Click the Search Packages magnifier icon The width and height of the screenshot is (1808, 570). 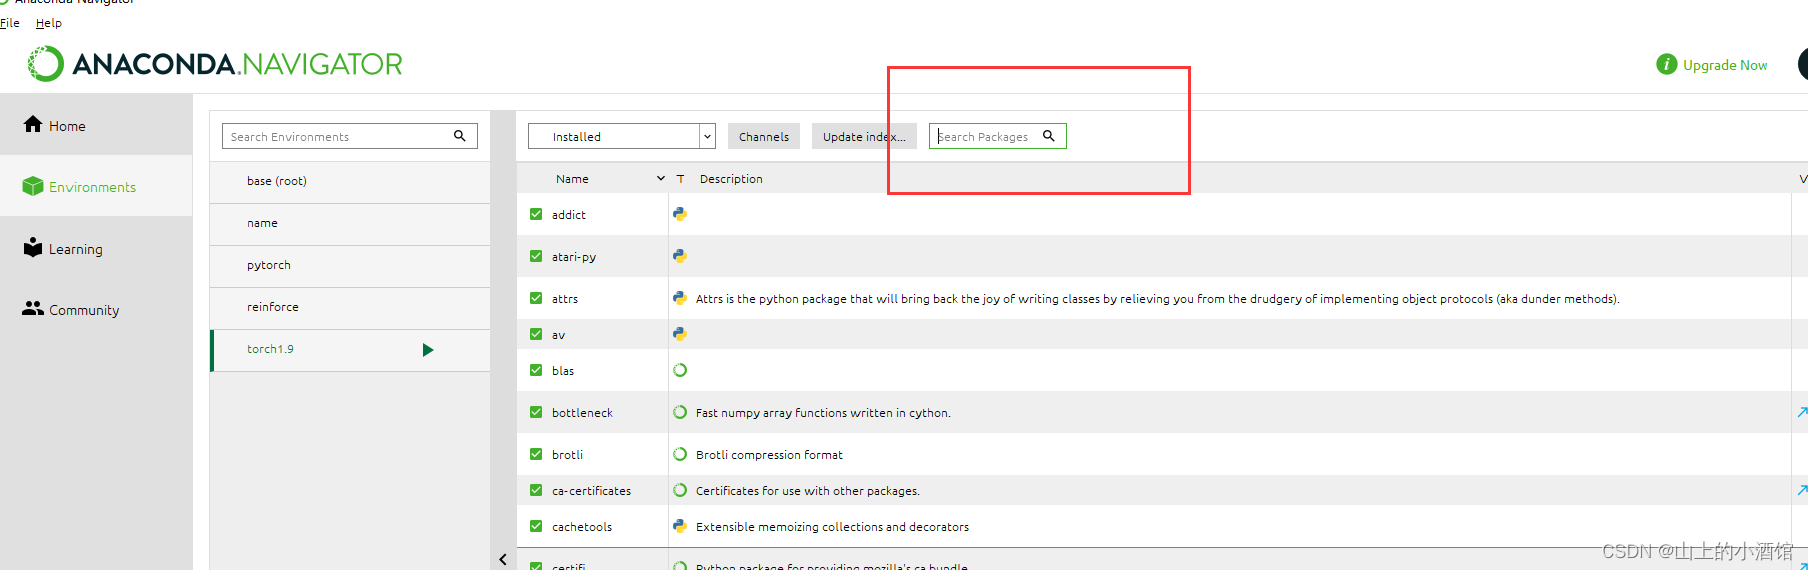[1049, 136]
